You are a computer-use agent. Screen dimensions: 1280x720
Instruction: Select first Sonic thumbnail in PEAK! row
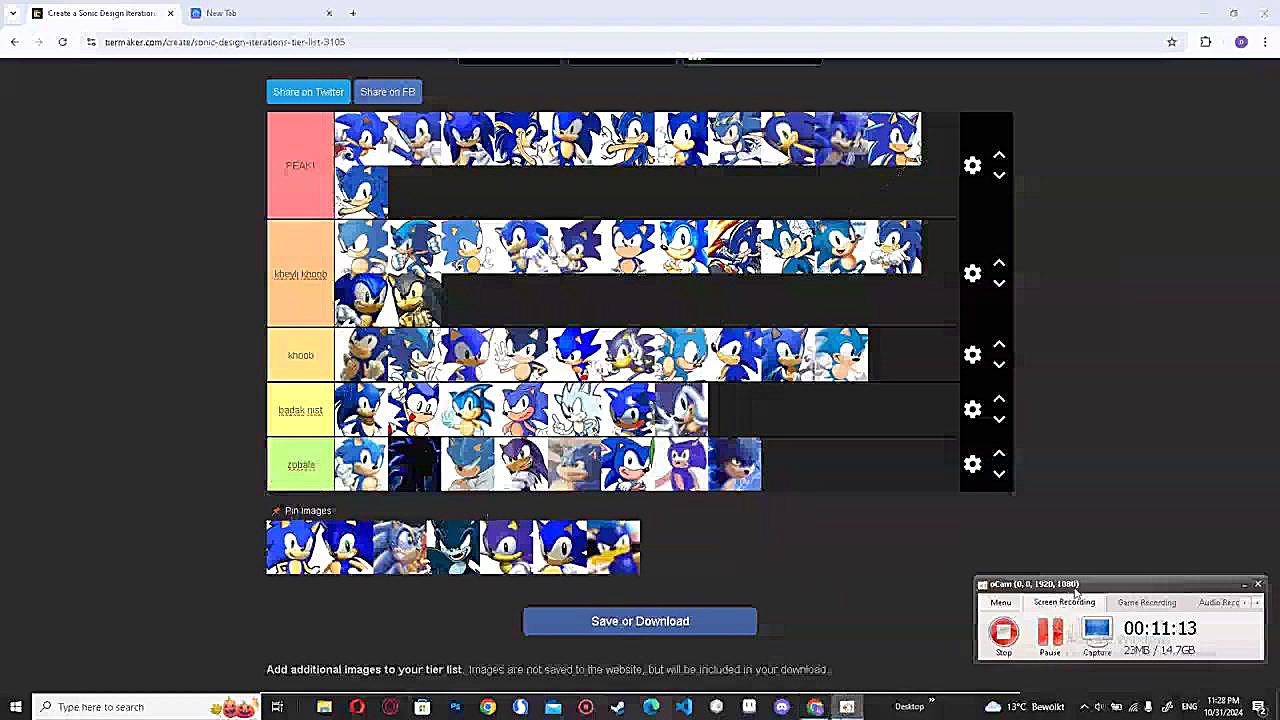pos(361,139)
